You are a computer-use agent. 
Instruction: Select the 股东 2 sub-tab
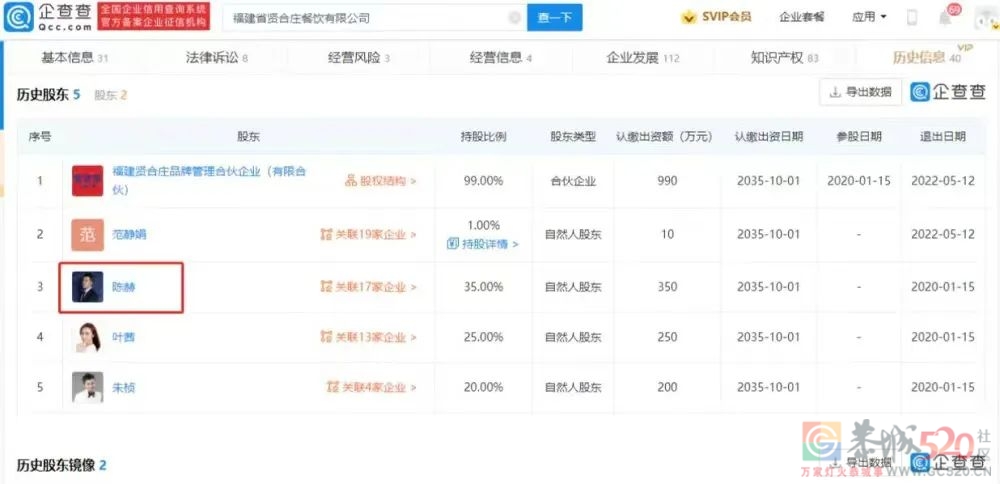click(111, 95)
